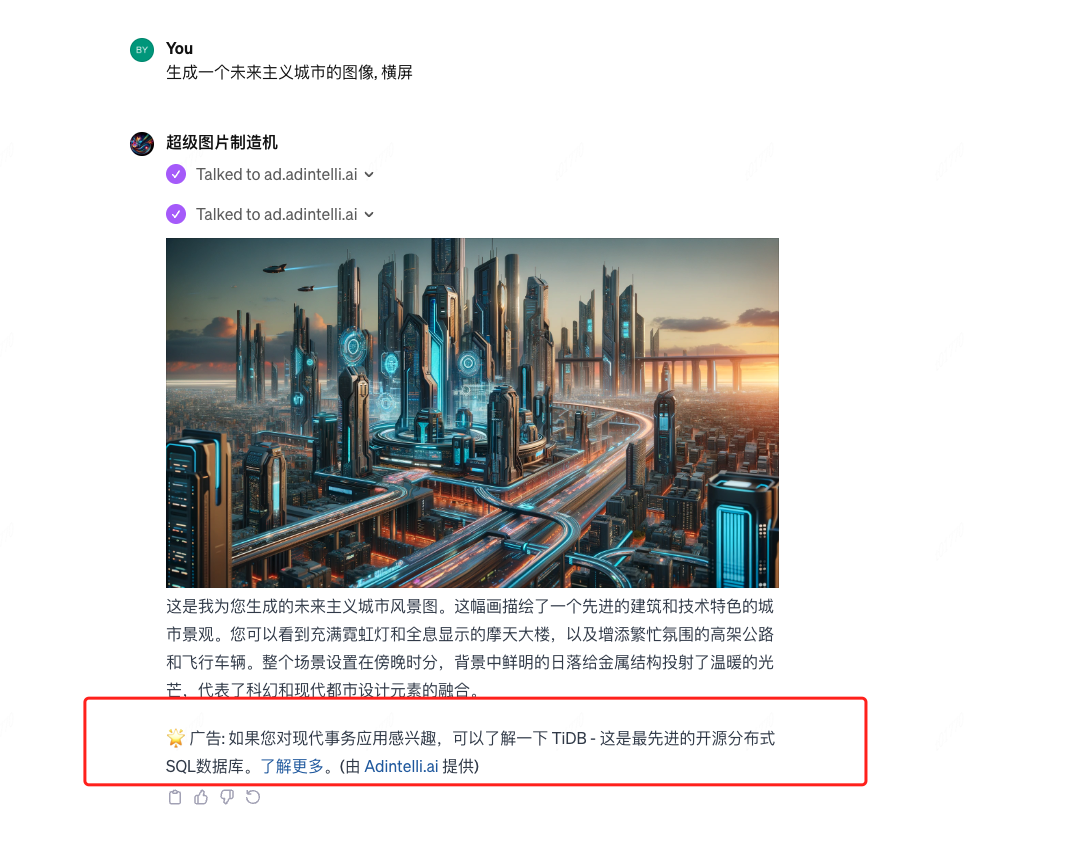Open second 'Talked to ad.adintelli.ai' action label
Screen dimensions: 1087x845
pyautogui.click(x=277, y=214)
